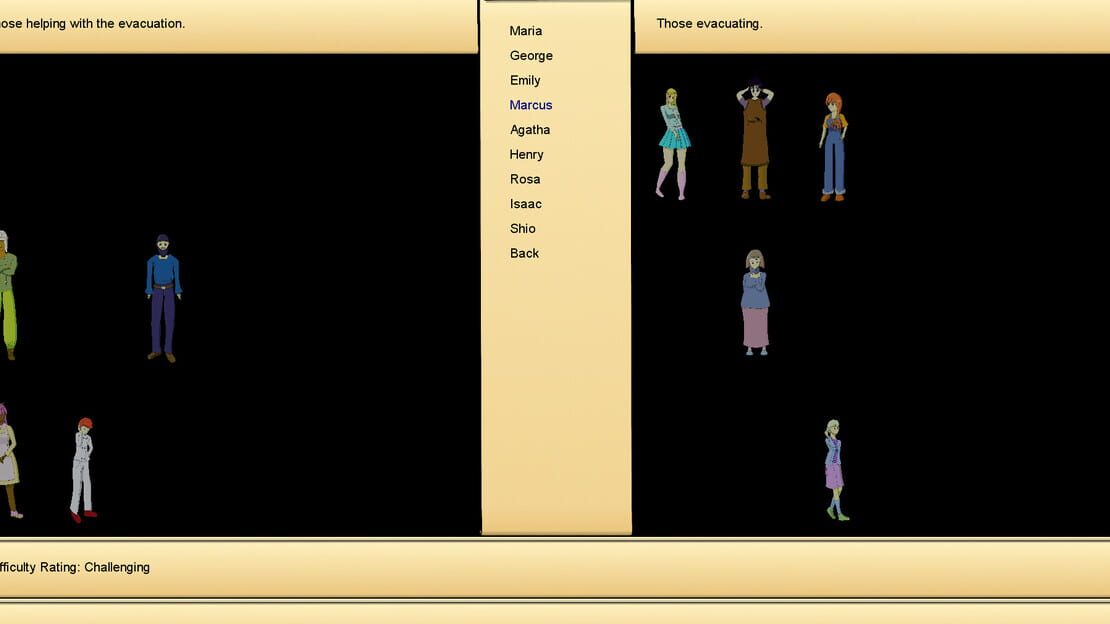Choose Isaac from the character menu
1110x624 pixels.
click(x=525, y=205)
